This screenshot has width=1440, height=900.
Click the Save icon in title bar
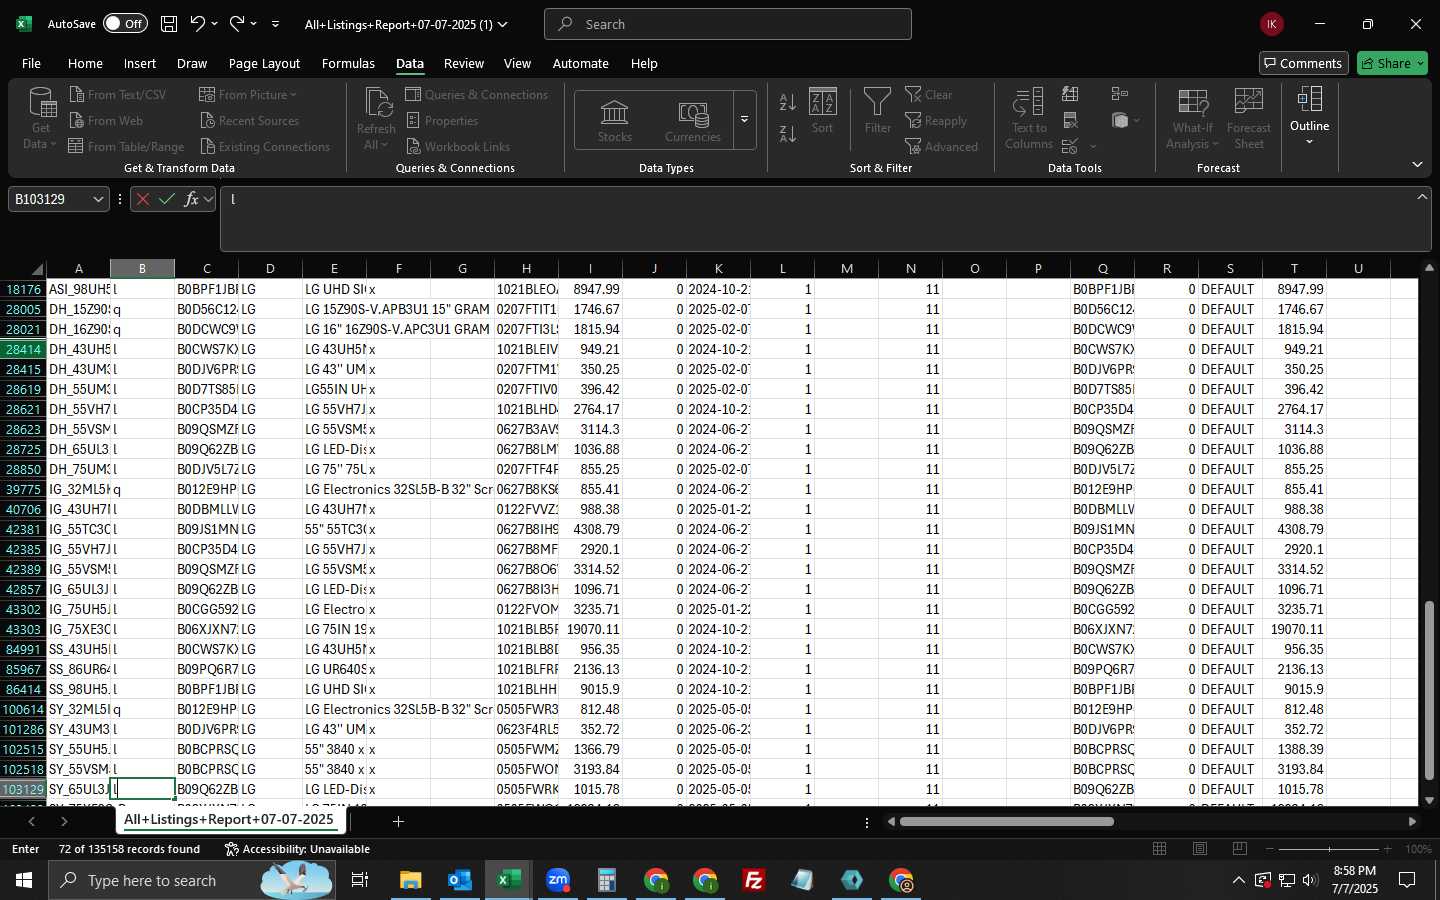(169, 23)
